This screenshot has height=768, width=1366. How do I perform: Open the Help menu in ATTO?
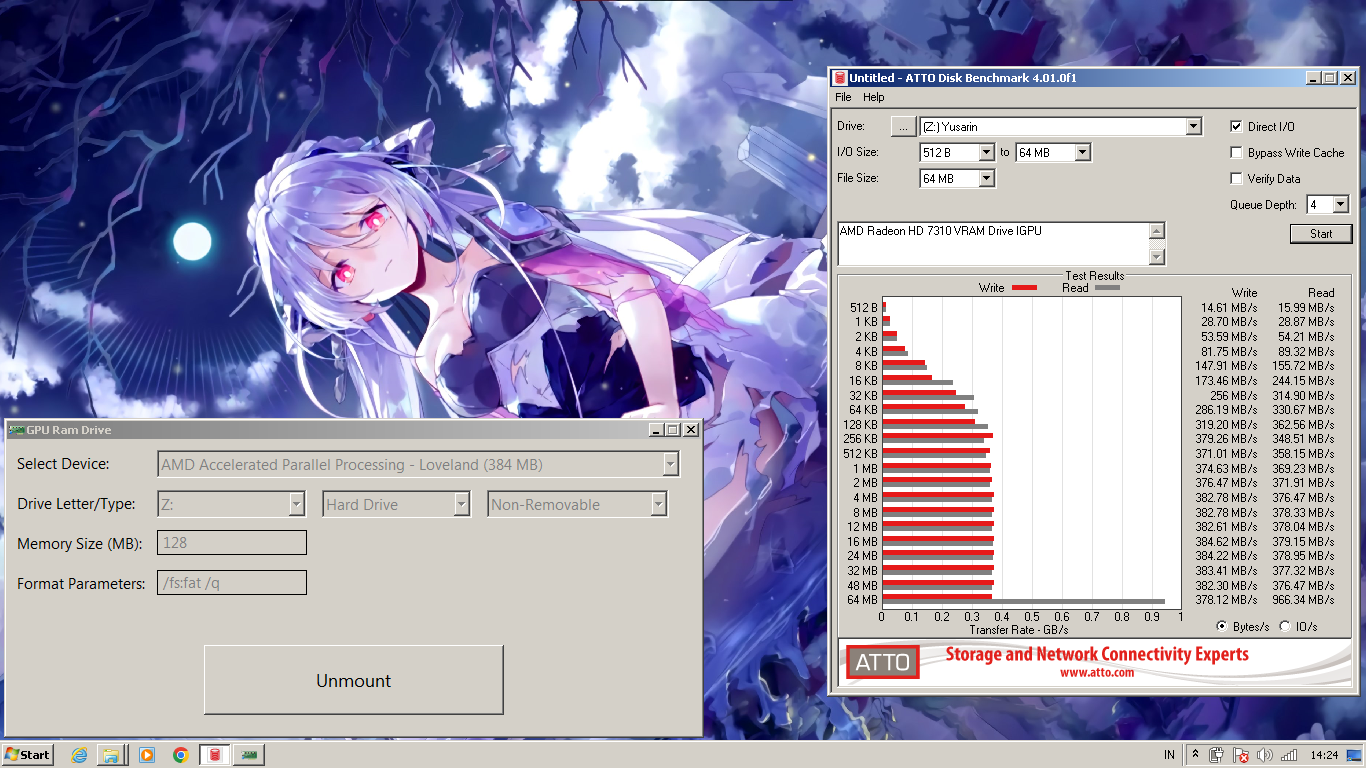(x=874, y=98)
